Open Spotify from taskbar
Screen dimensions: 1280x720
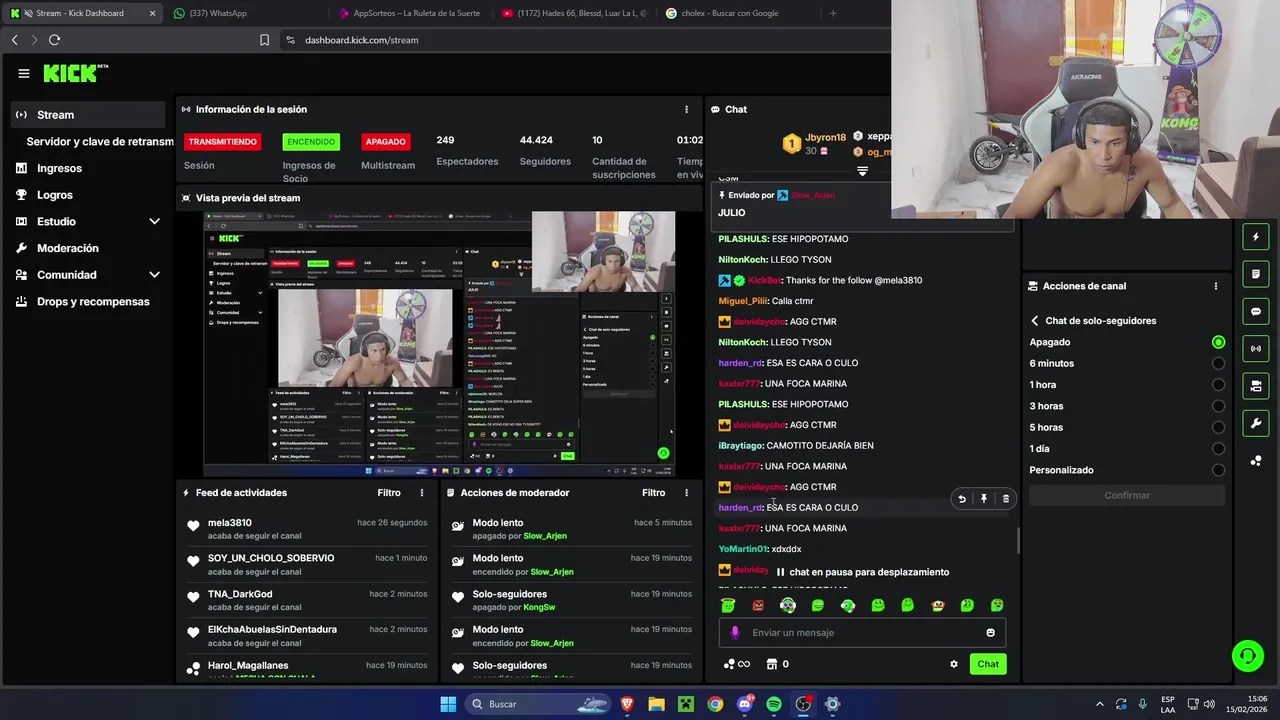774,704
